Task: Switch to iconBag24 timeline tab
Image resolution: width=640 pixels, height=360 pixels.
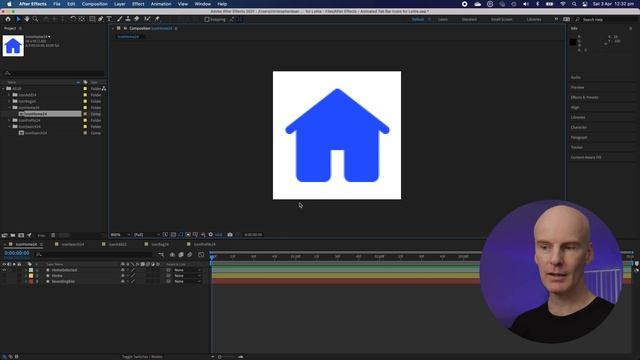Action: pyautogui.click(x=160, y=244)
